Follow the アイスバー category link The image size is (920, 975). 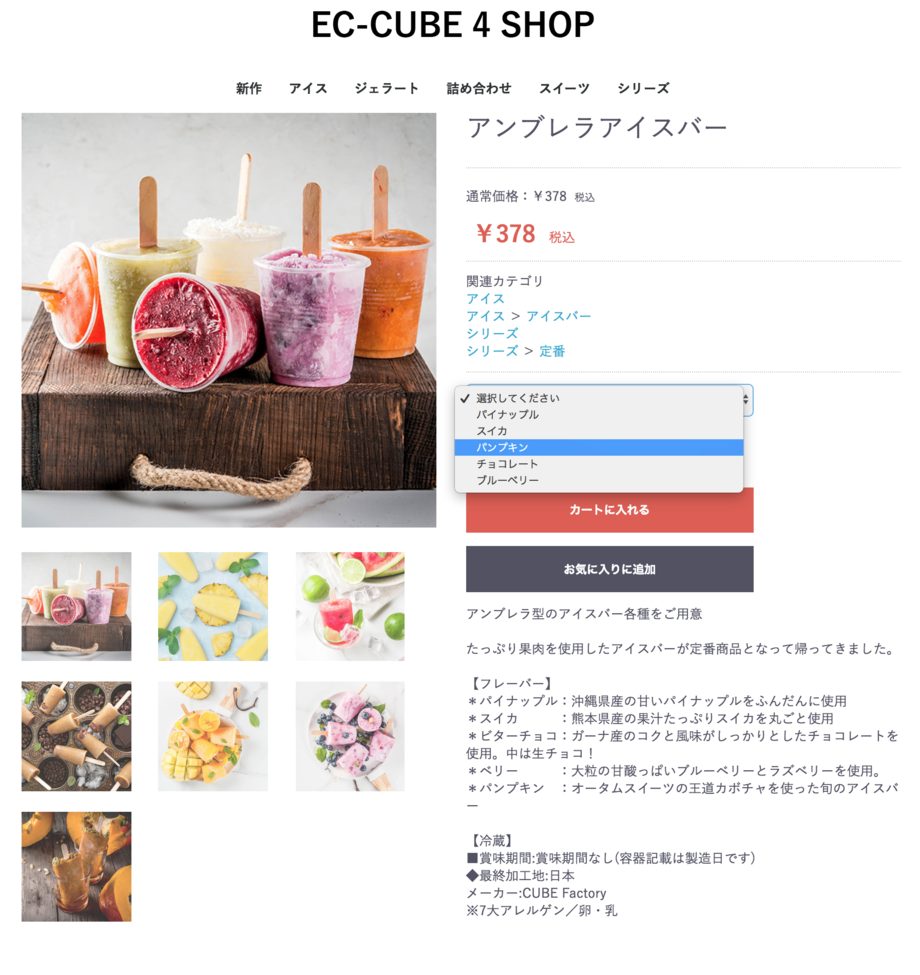coord(558,316)
